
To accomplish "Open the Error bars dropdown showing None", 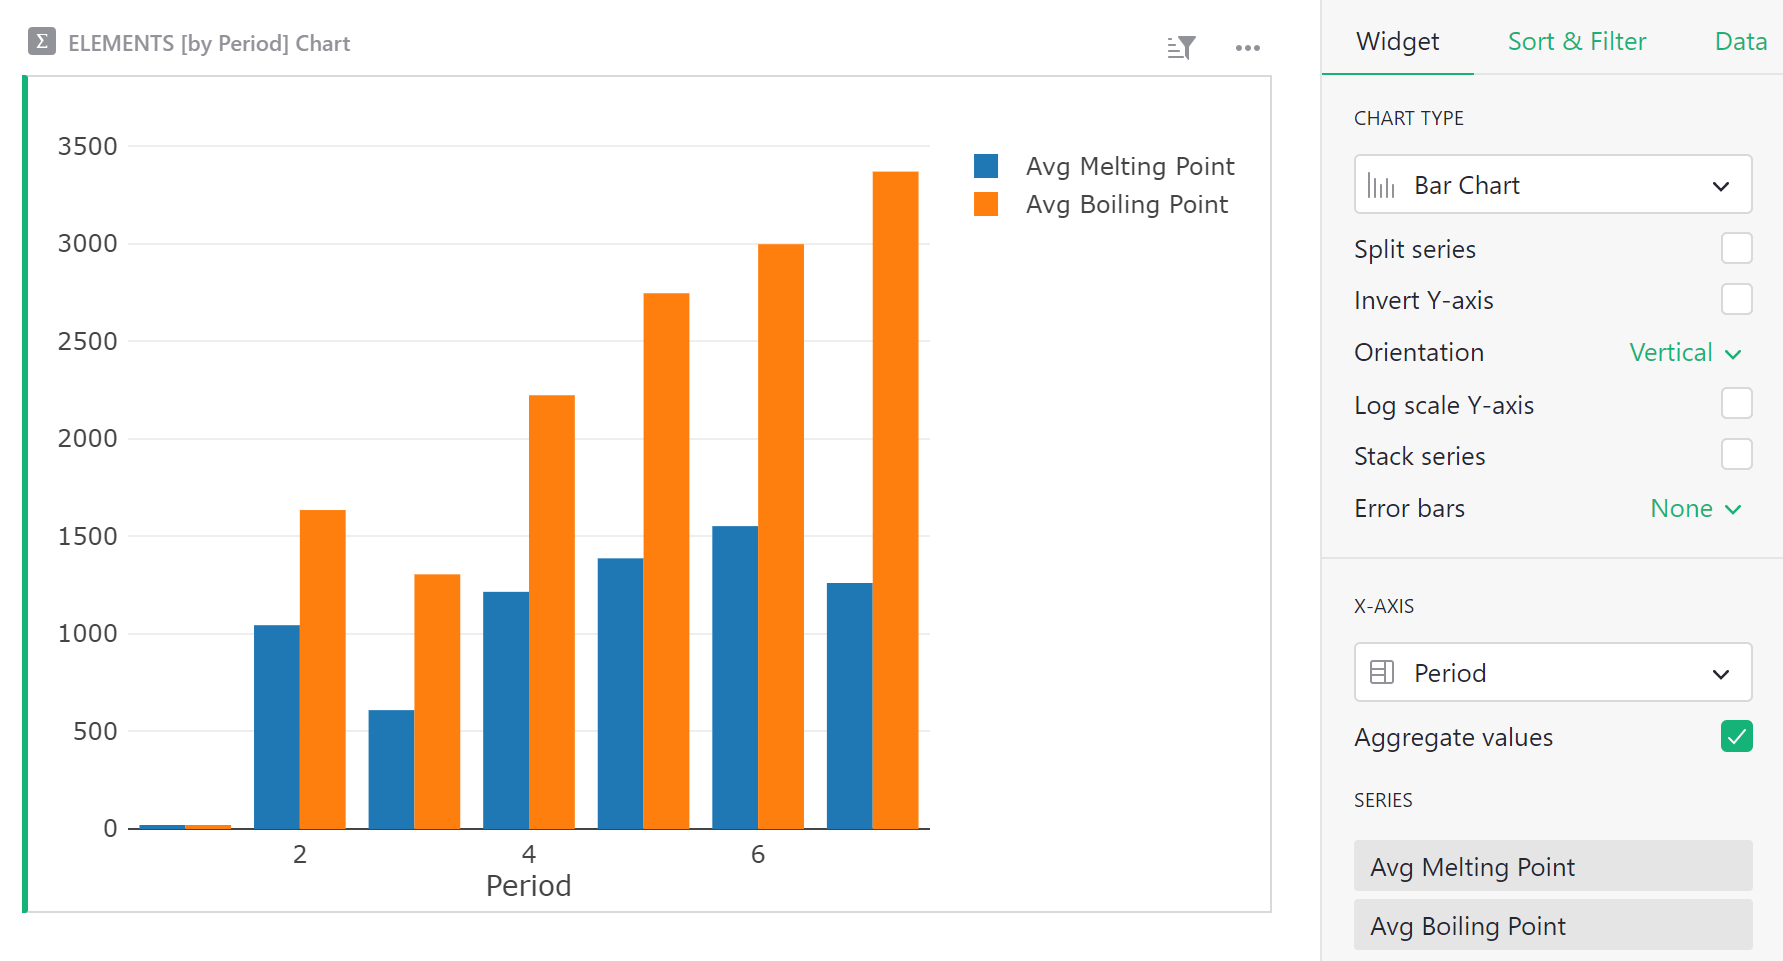I will point(1695,508).
